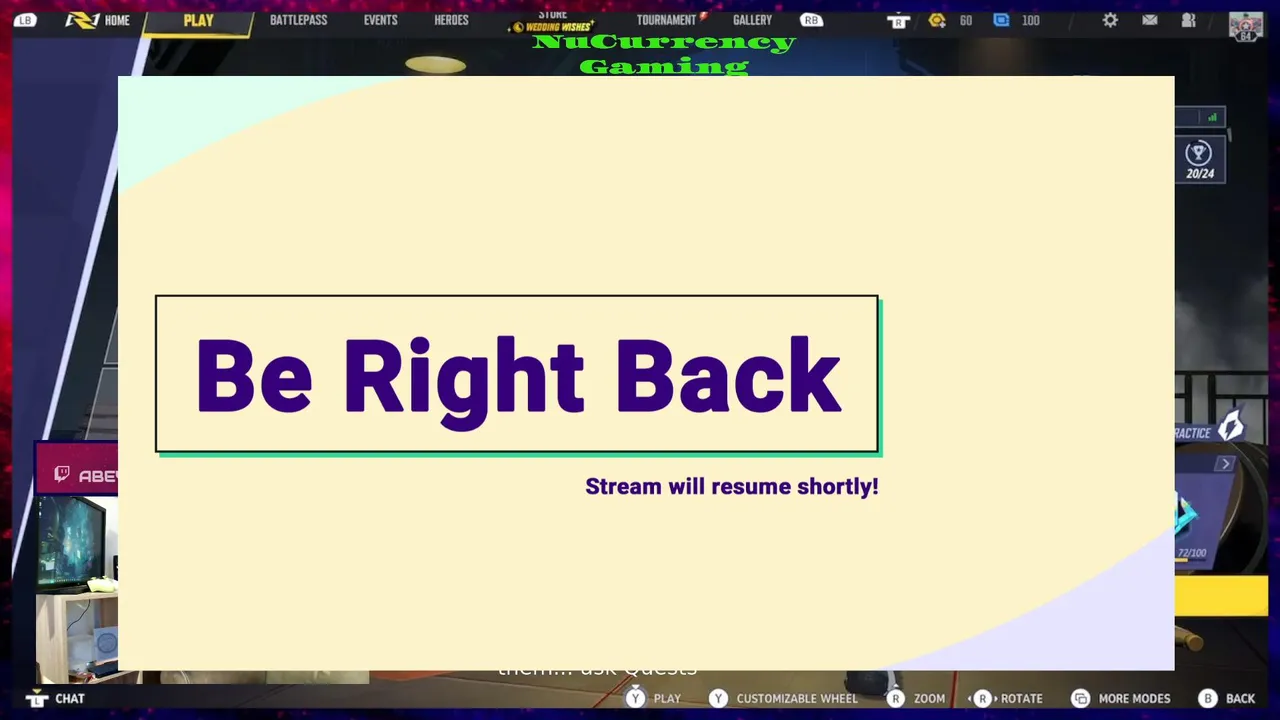Go to the Tournament tab
The height and width of the screenshot is (720, 1280).
click(669, 20)
